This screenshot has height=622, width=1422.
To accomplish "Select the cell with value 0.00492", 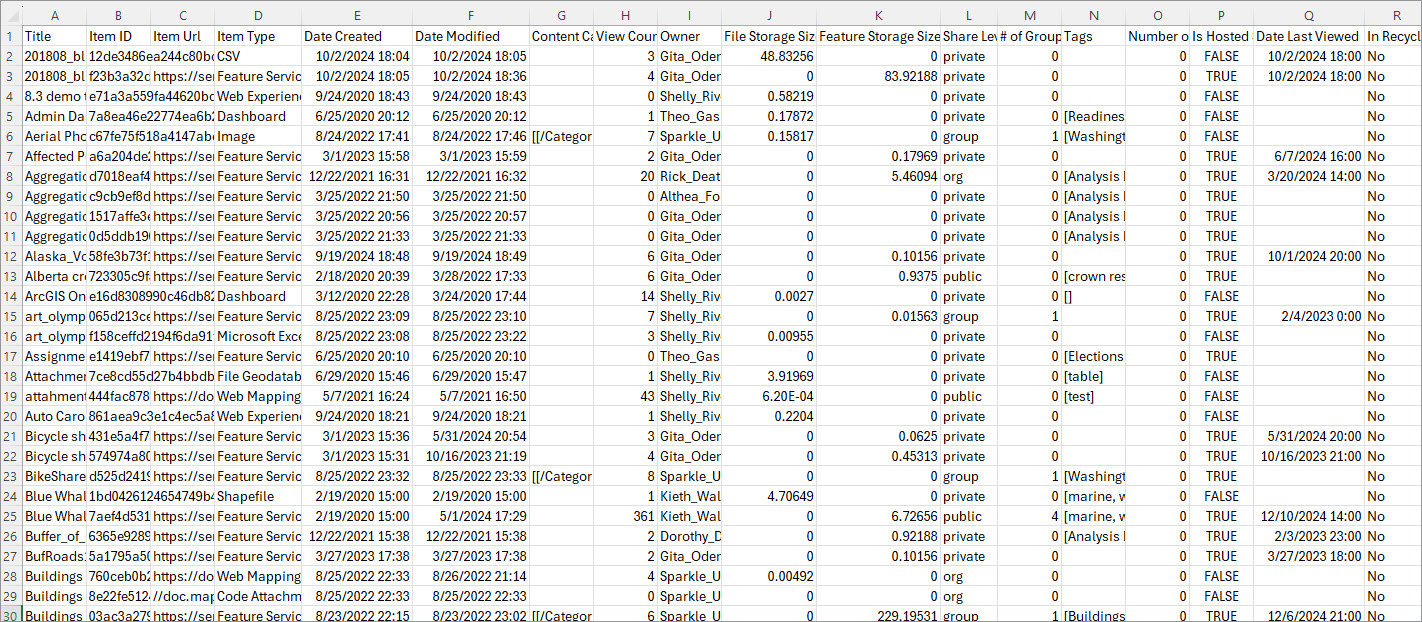I will point(769,576).
